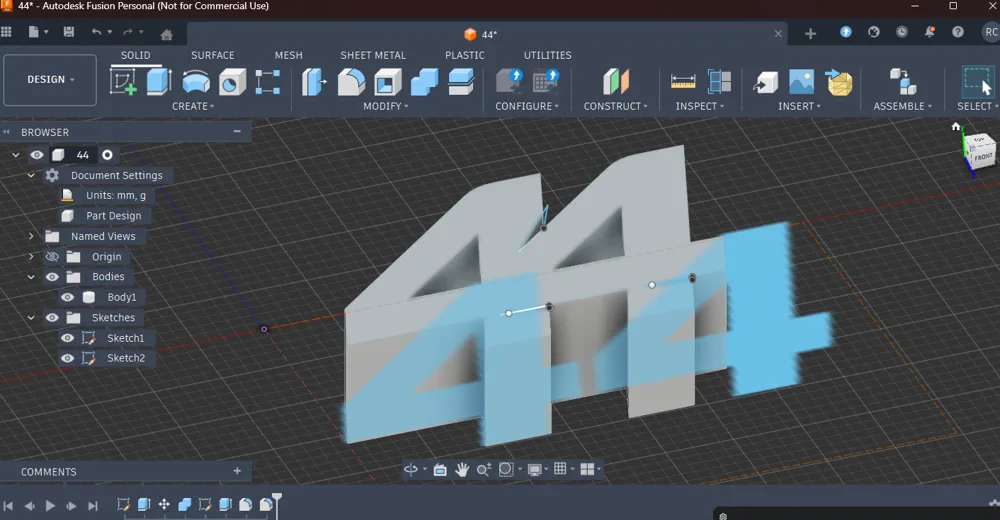Click the Insert Image (canvas) icon
Image resolution: width=1000 pixels, height=520 pixels.
[x=801, y=82]
